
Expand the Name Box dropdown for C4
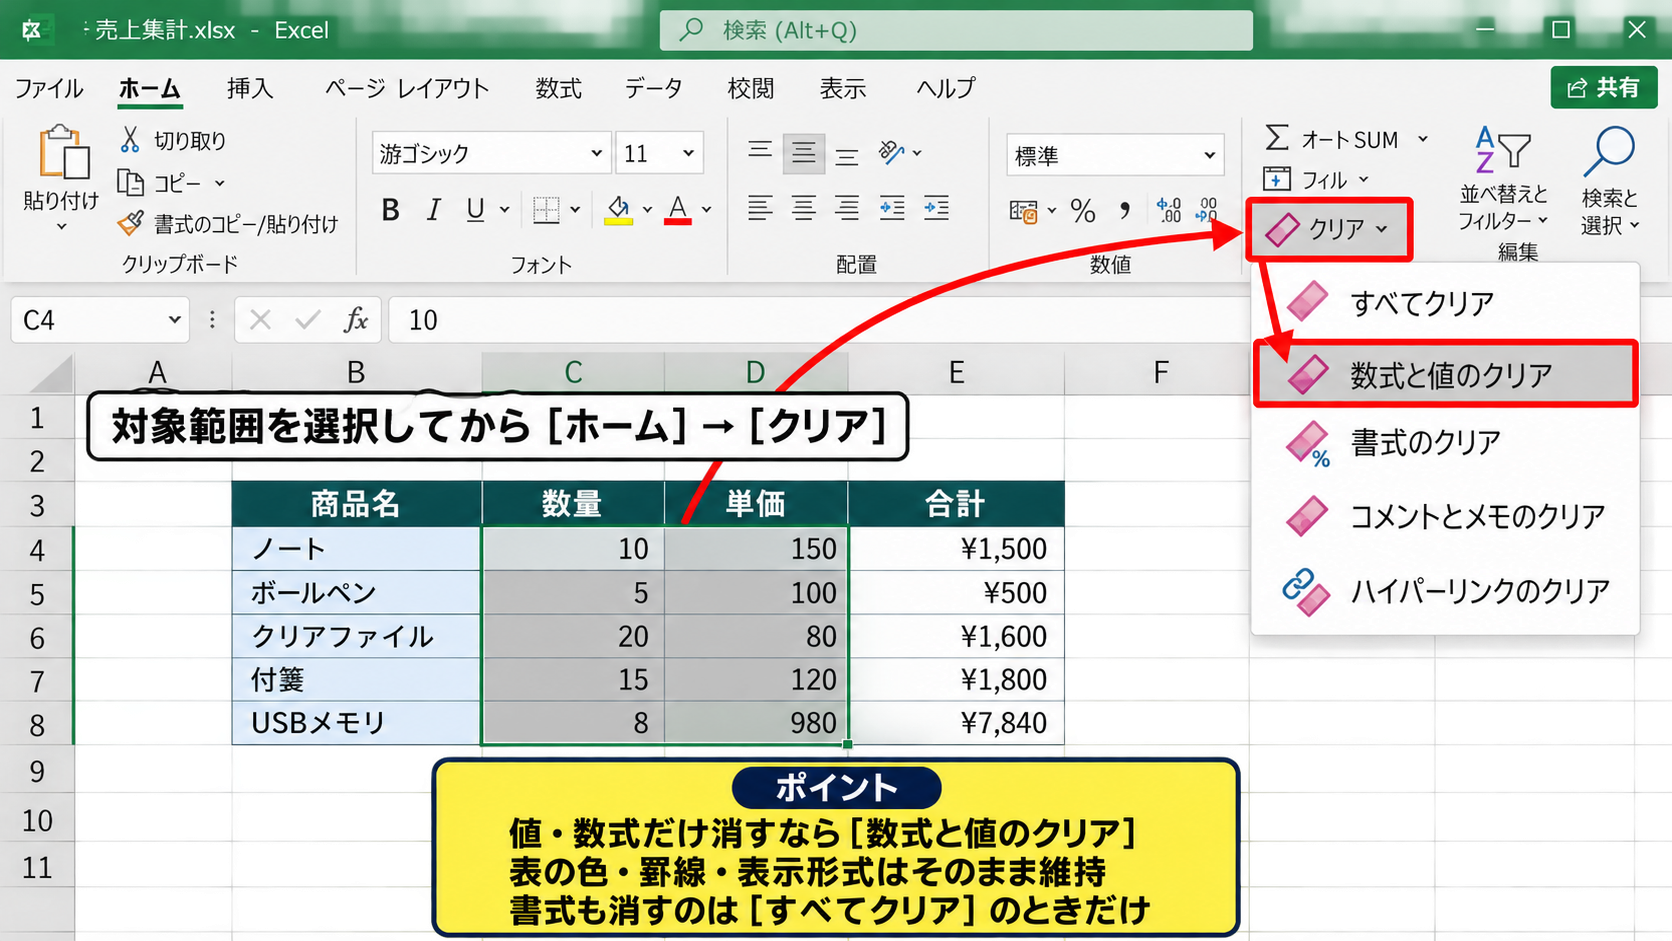174,320
